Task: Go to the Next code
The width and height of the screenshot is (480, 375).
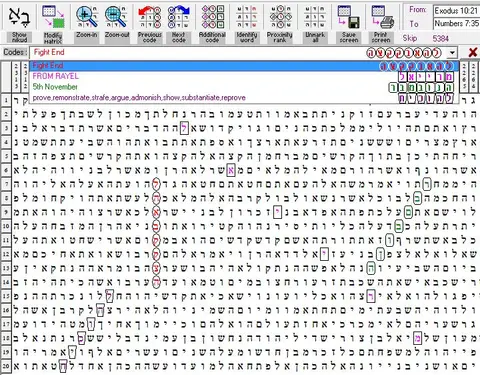Action: pos(179,17)
